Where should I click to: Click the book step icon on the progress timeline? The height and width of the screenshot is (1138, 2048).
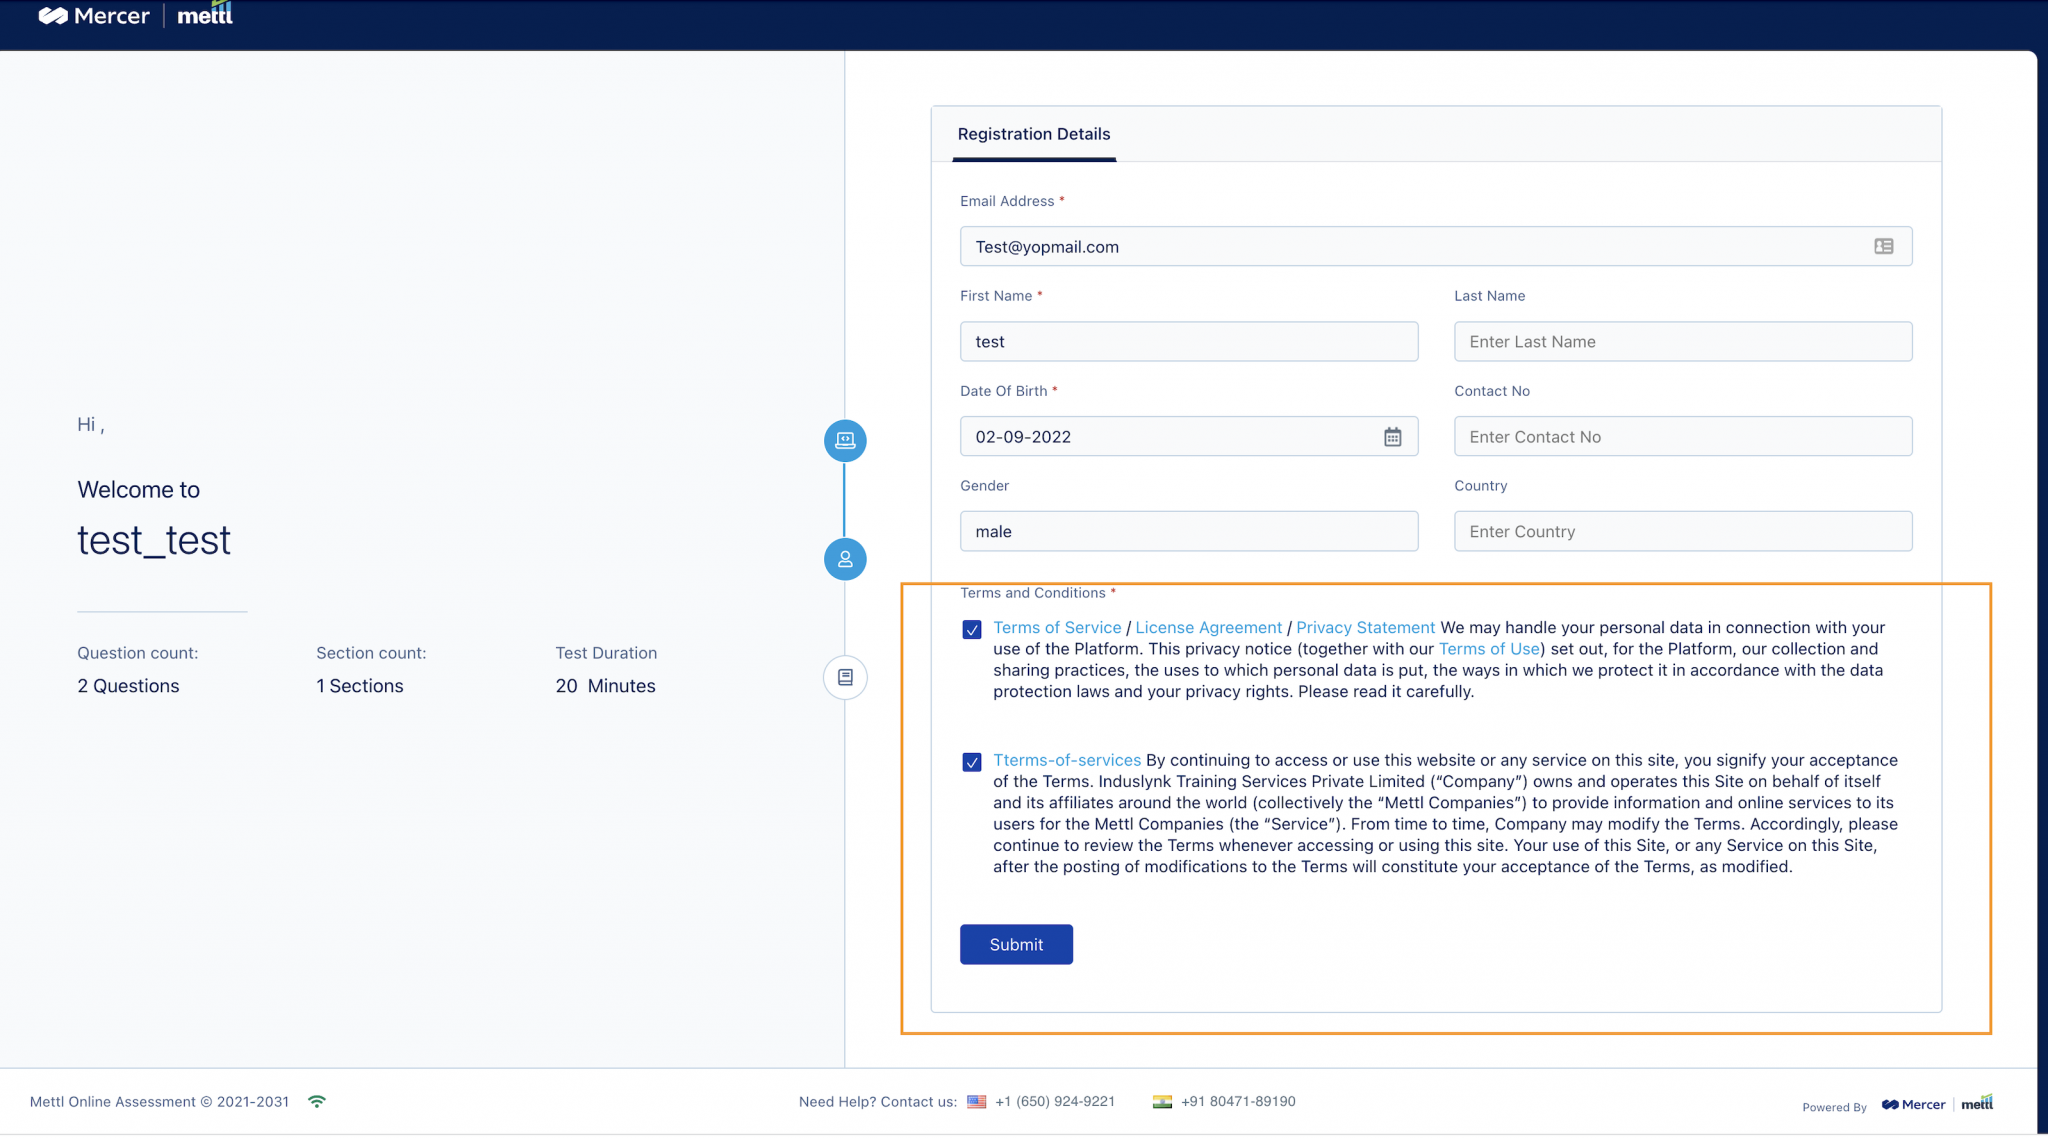click(844, 677)
